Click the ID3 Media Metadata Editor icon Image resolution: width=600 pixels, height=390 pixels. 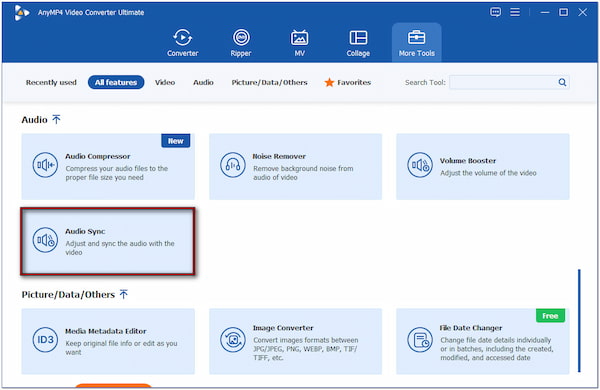[45, 339]
